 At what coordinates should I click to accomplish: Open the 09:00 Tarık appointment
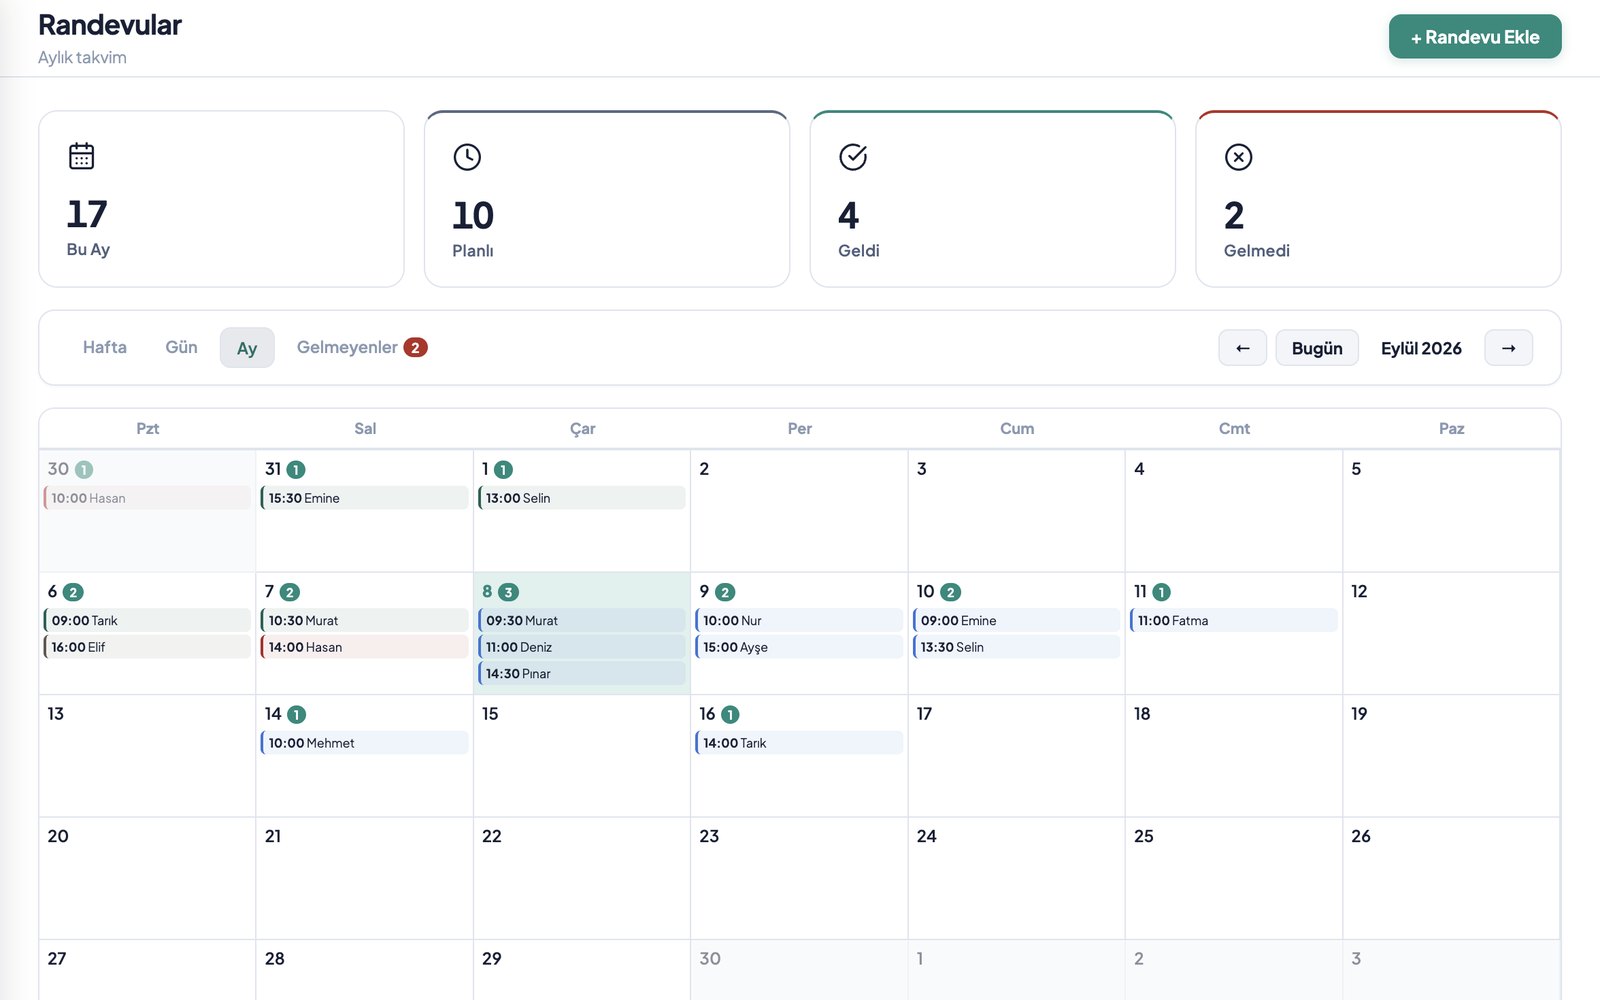(147, 620)
